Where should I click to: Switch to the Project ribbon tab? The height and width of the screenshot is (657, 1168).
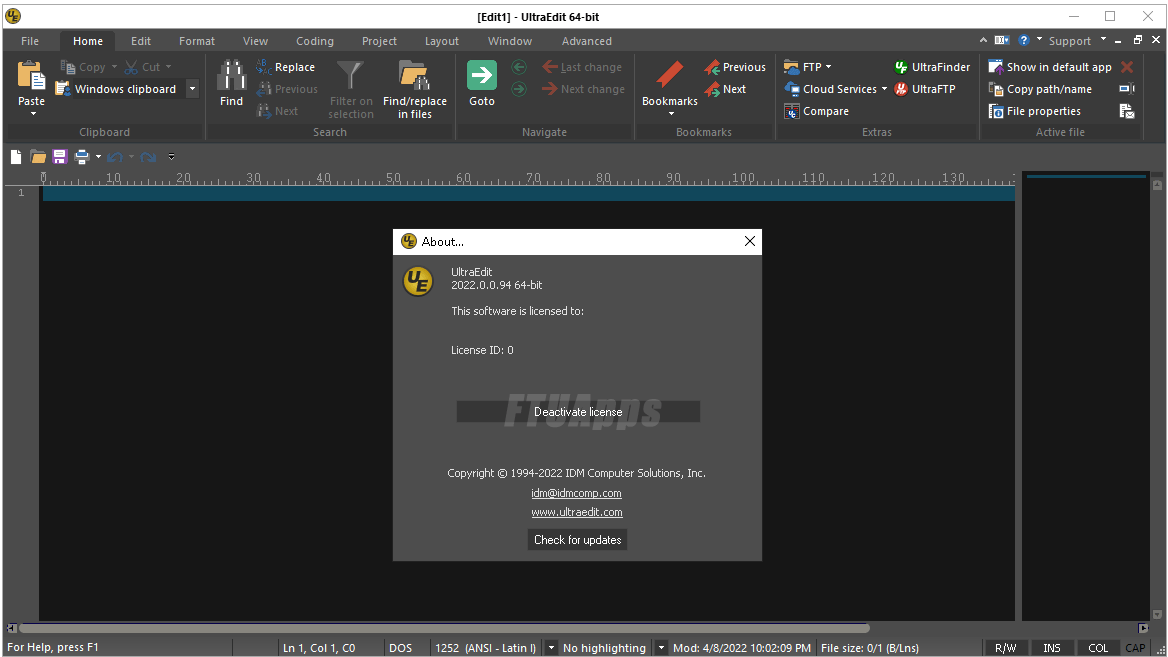[379, 41]
